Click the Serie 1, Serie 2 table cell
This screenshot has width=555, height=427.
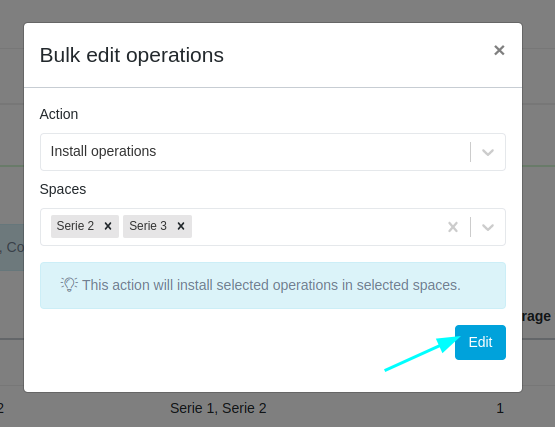(x=218, y=408)
